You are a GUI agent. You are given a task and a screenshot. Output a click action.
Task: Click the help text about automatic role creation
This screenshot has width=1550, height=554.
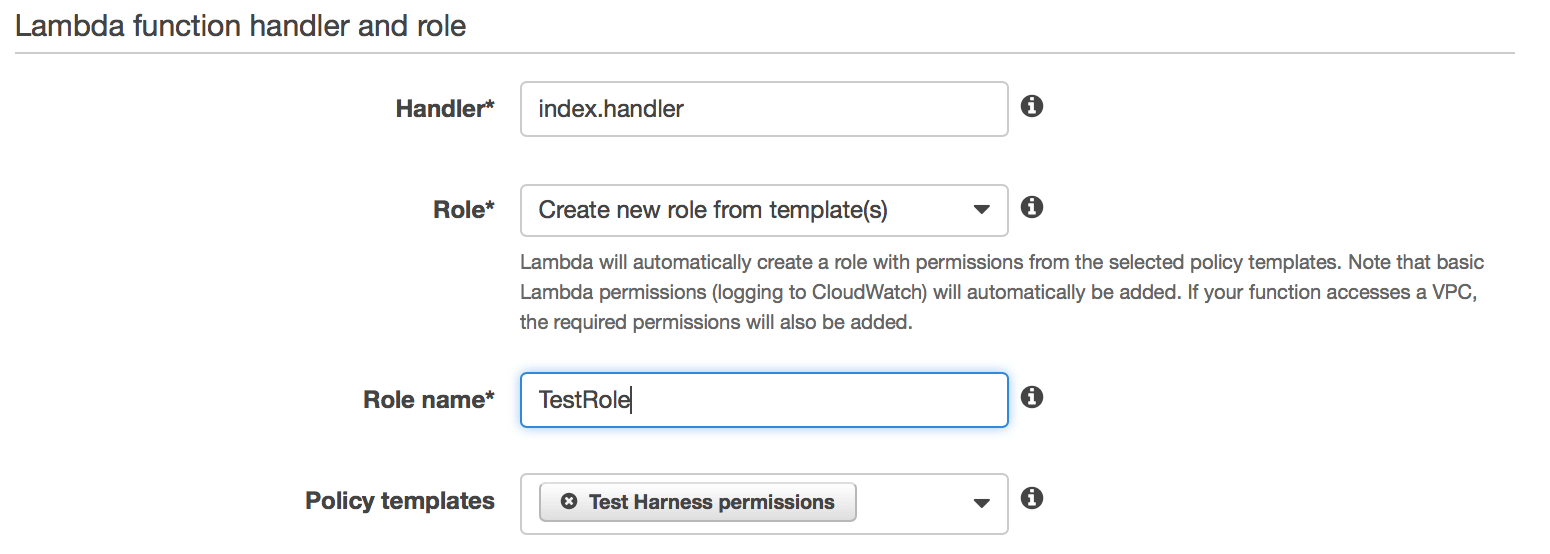click(x=1002, y=293)
